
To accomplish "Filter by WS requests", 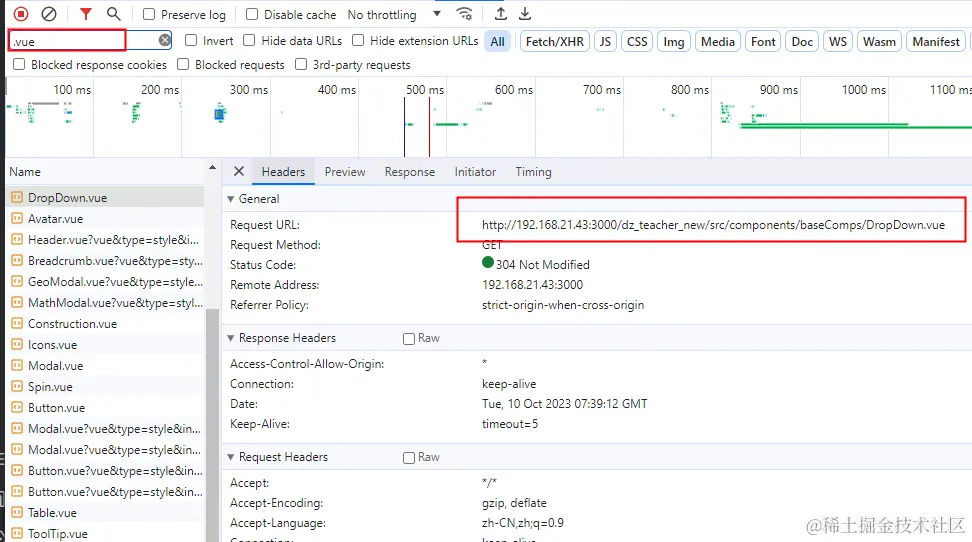I will [x=837, y=42].
